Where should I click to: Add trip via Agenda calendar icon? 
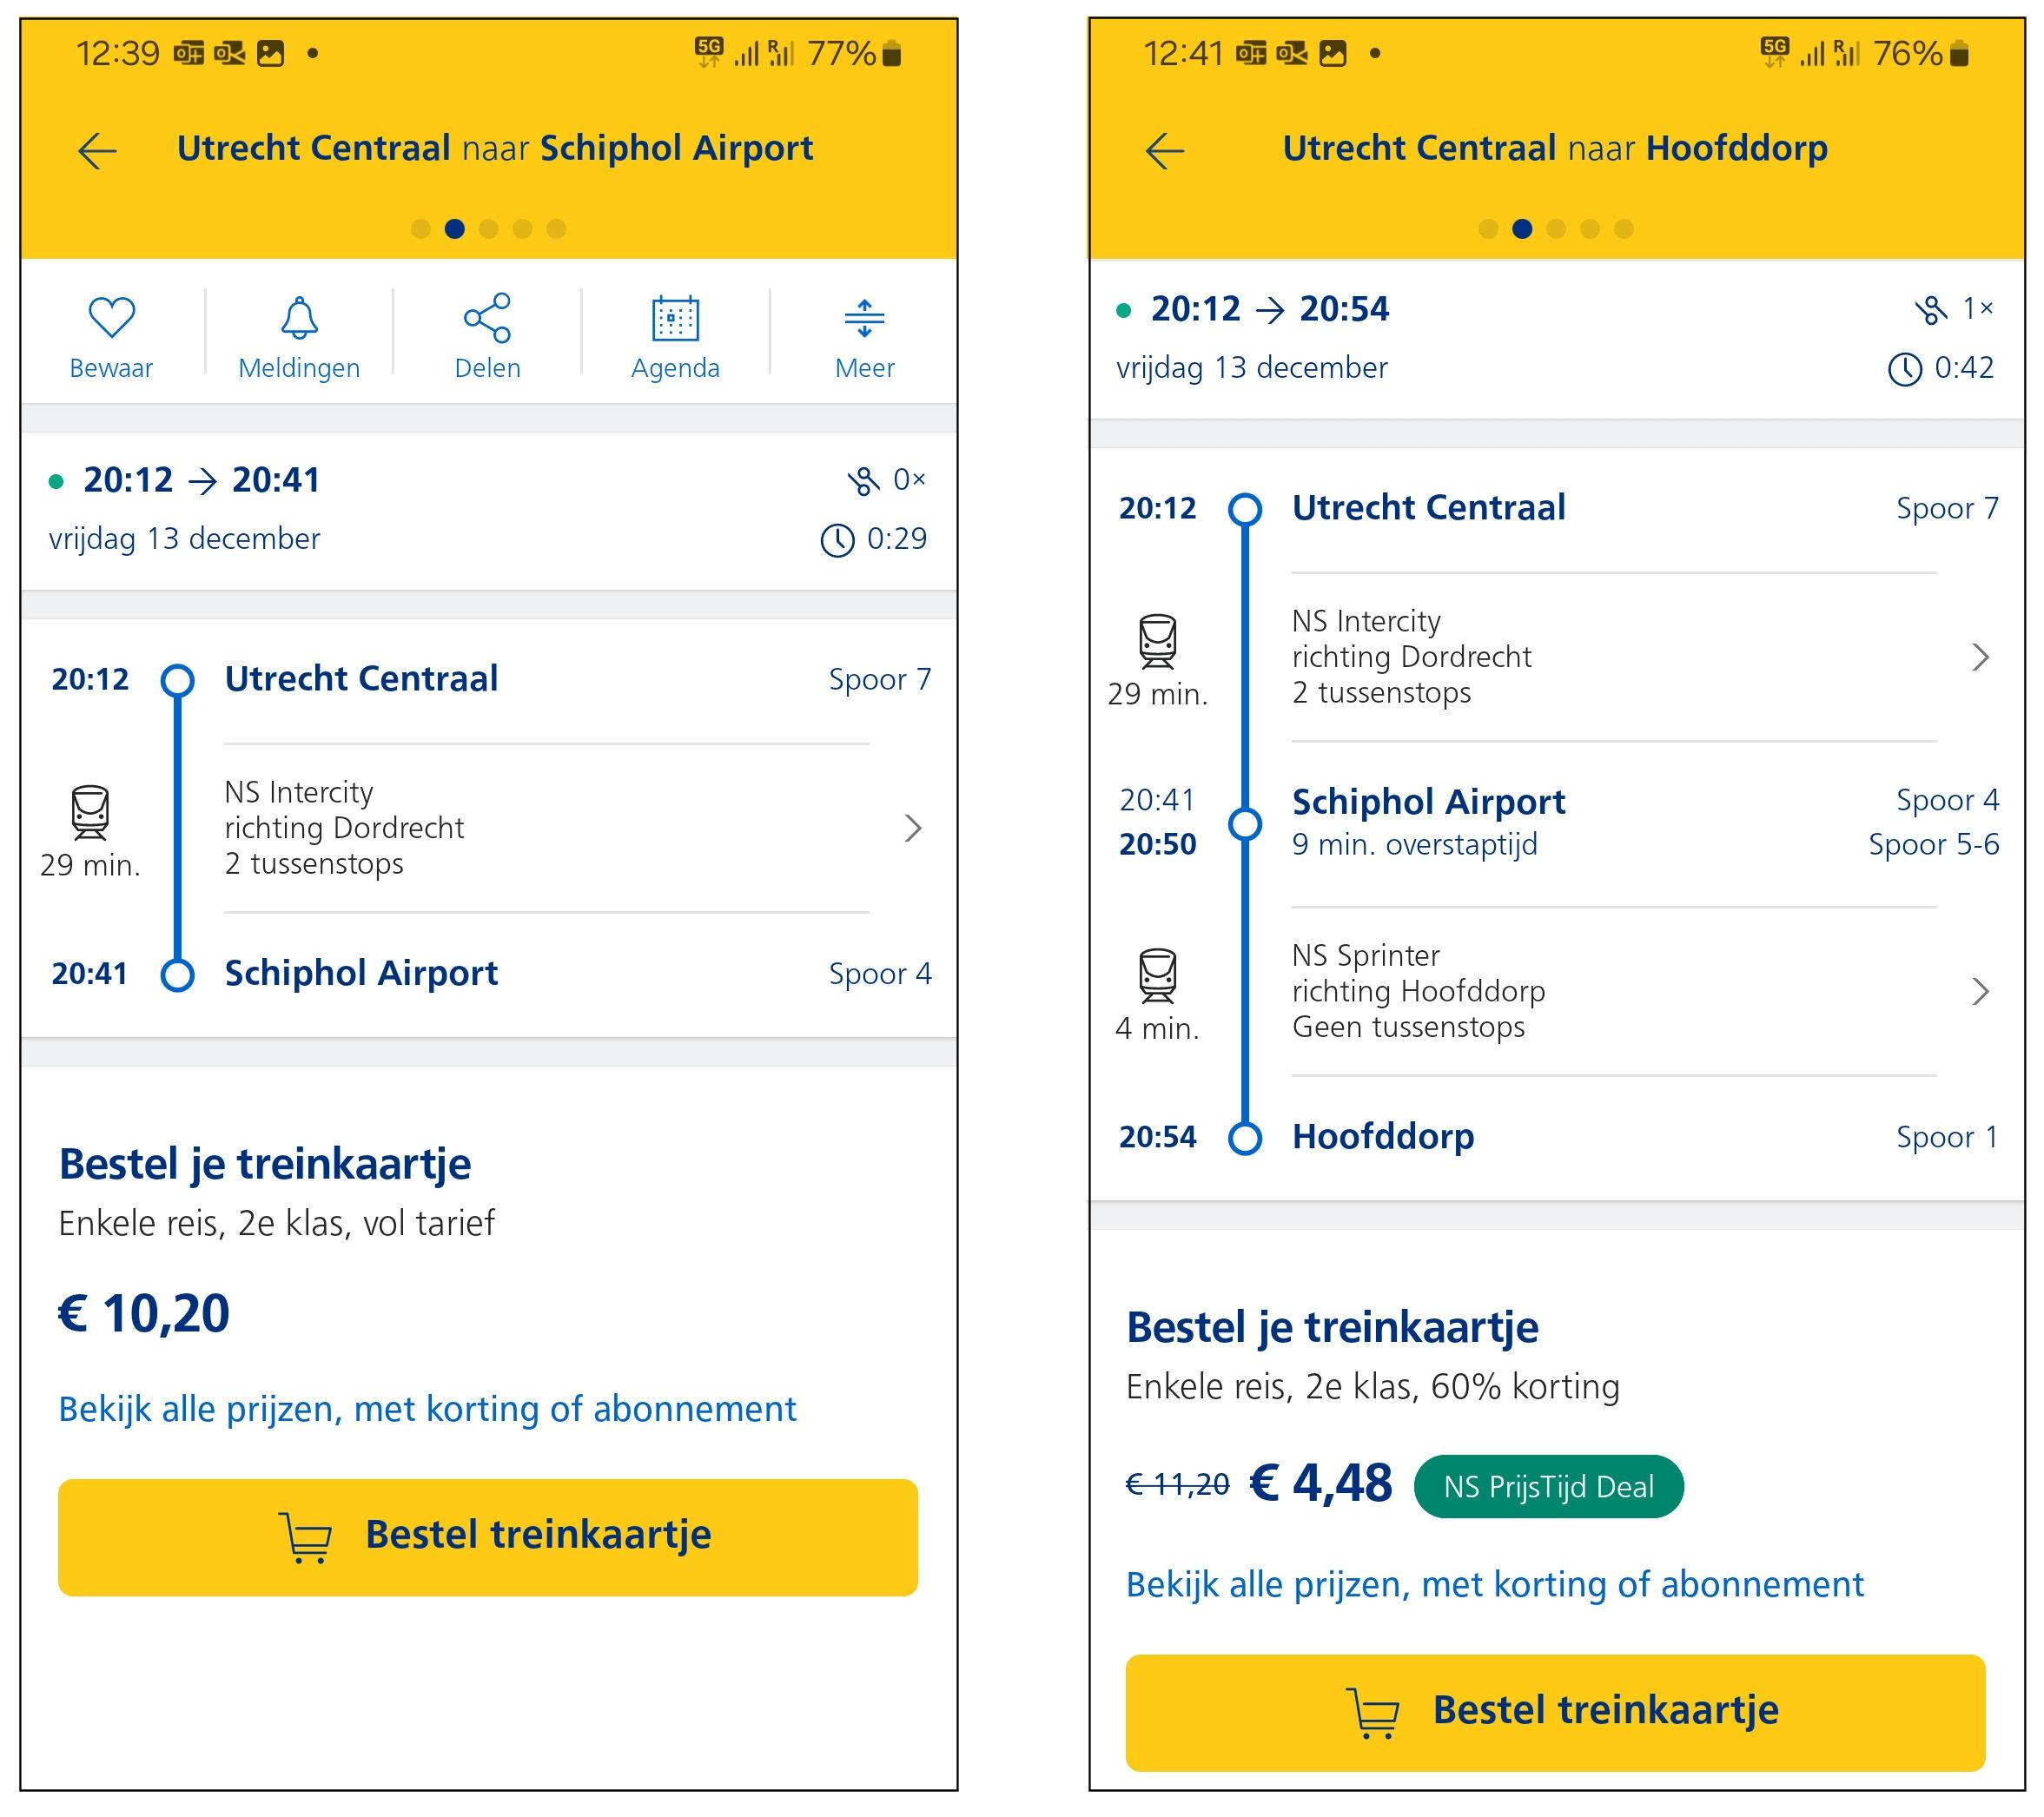[675, 319]
